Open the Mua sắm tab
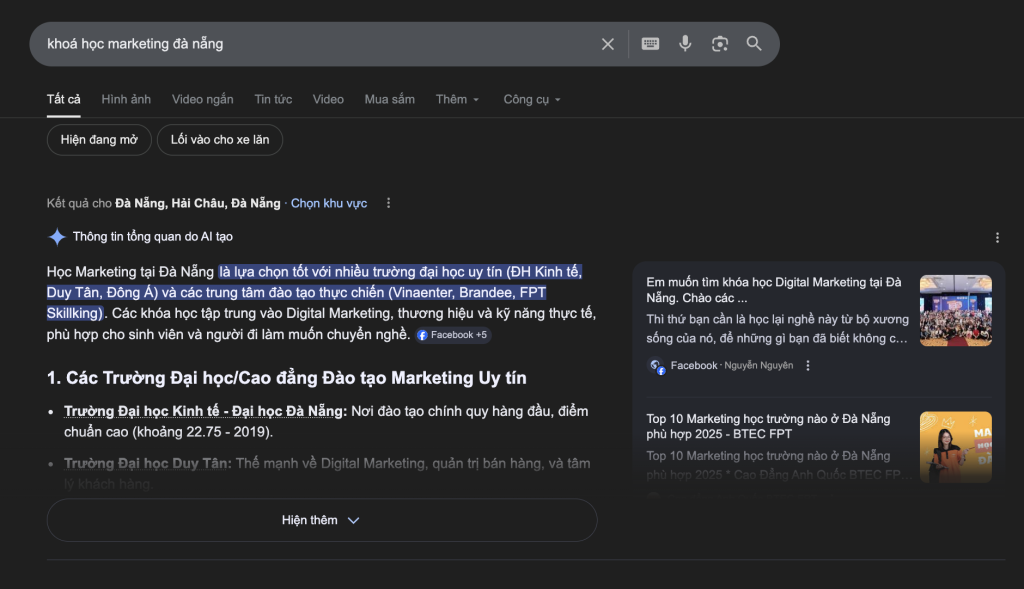 click(x=389, y=99)
